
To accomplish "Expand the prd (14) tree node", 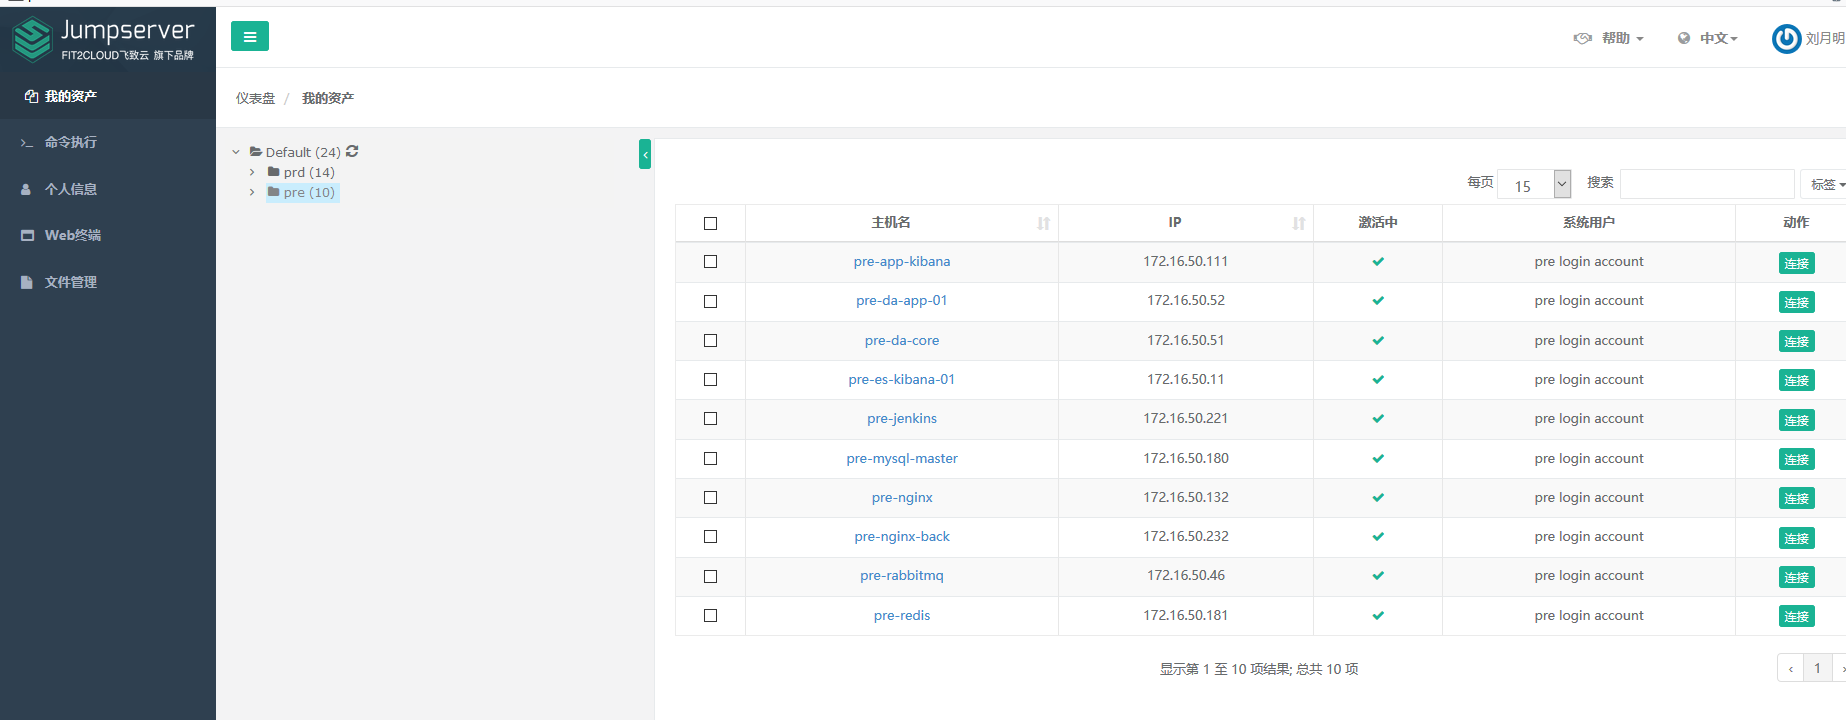I will coord(252,172).
